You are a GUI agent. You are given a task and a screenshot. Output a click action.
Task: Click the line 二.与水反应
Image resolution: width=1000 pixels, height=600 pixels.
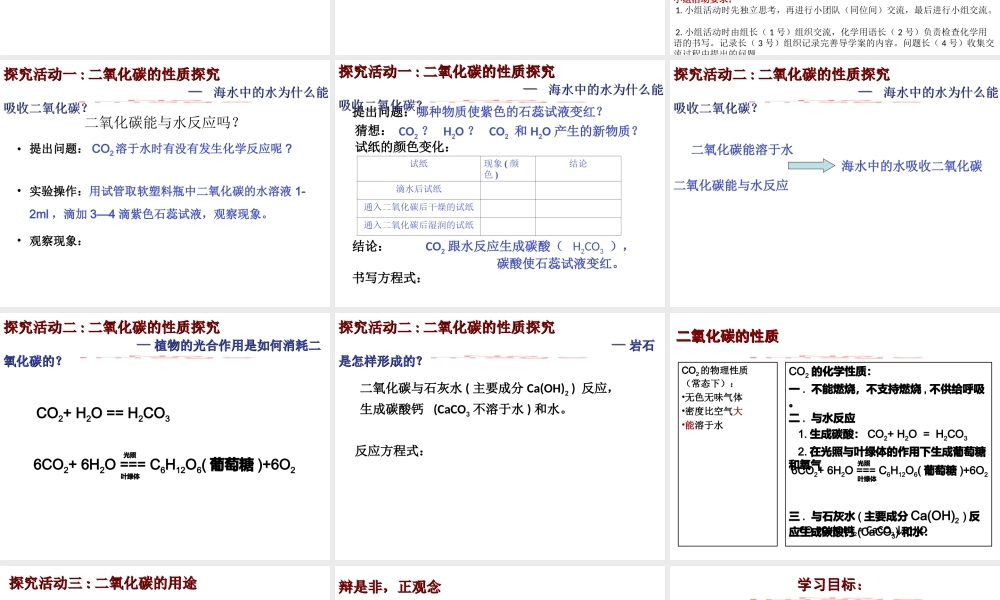(821, 418)
